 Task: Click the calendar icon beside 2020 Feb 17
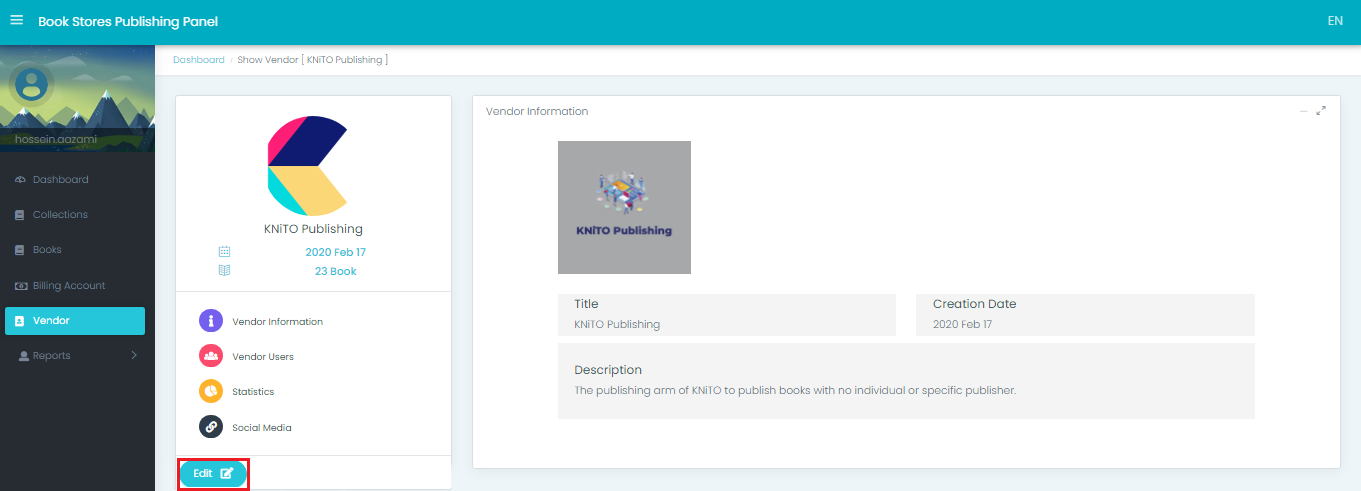(225, 252)
